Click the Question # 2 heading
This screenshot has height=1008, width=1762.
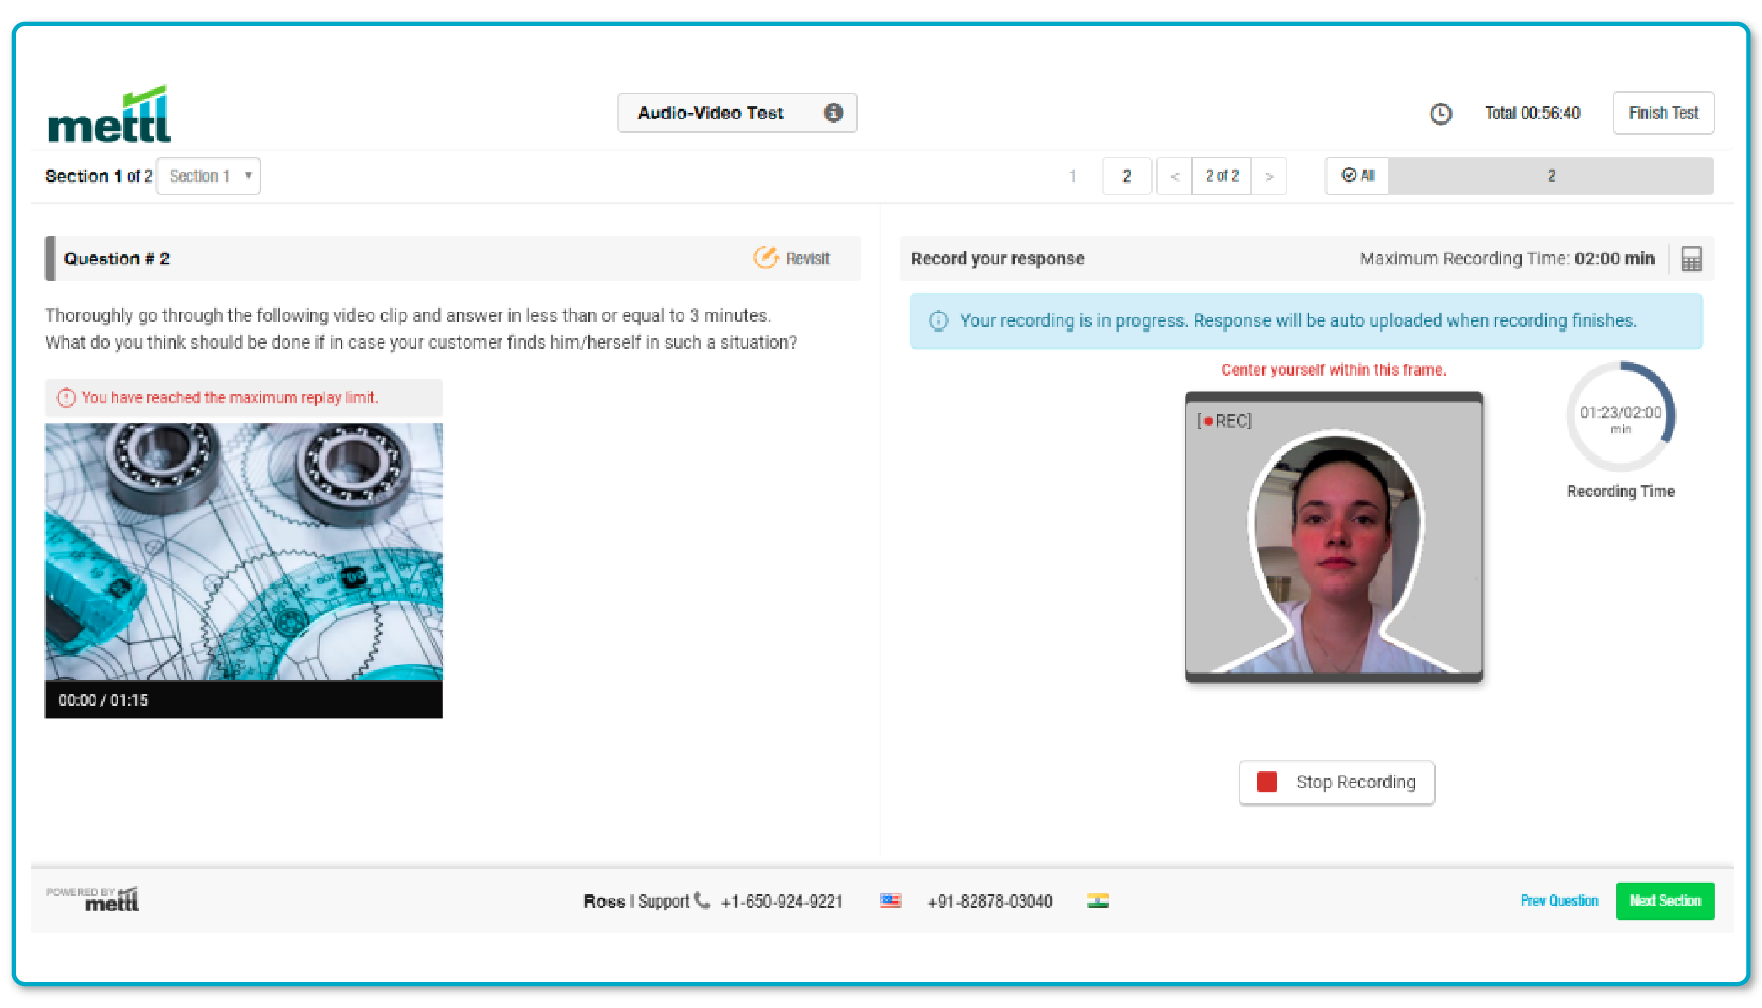pos(117,259)
